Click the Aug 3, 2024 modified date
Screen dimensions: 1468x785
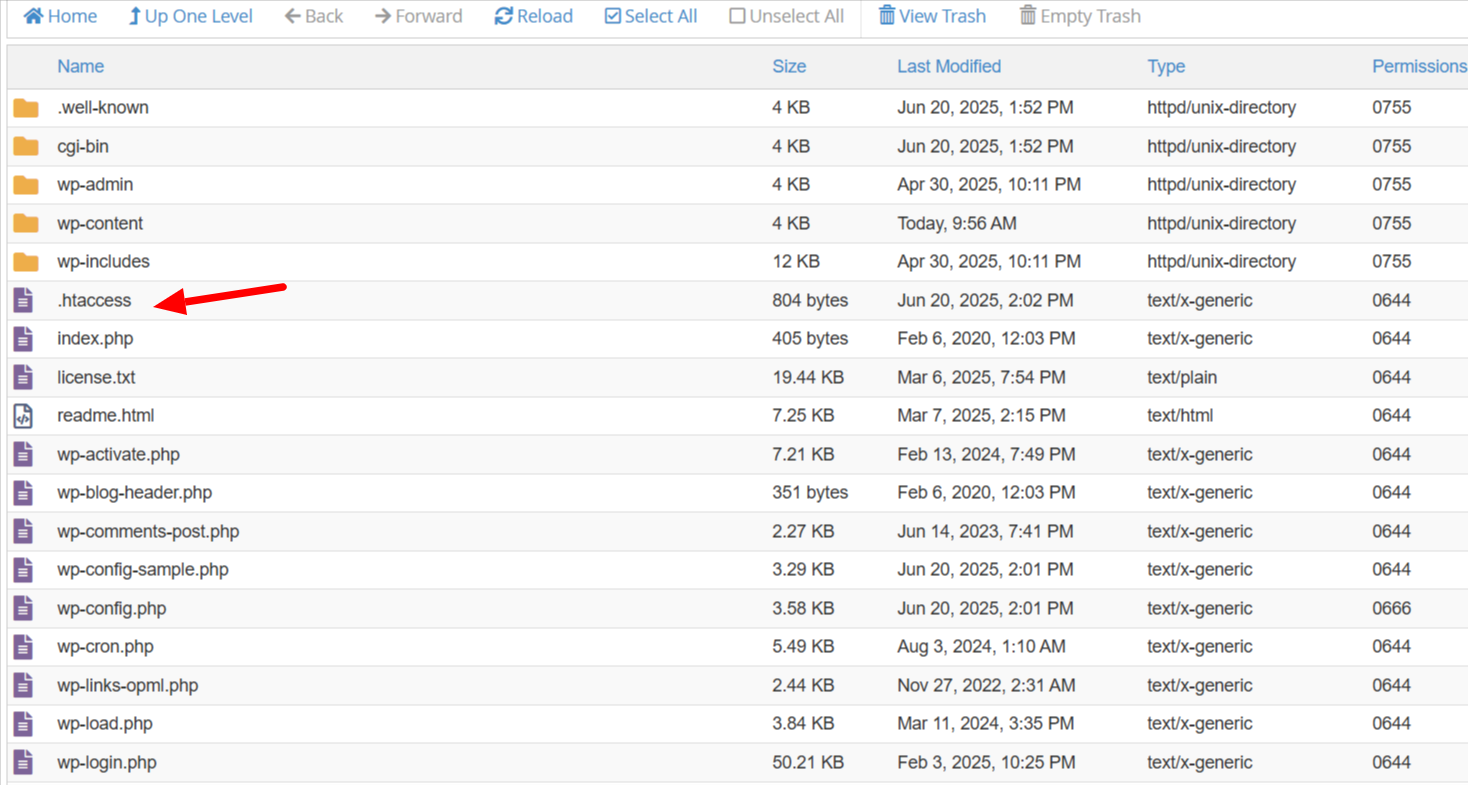coord(981,646)
